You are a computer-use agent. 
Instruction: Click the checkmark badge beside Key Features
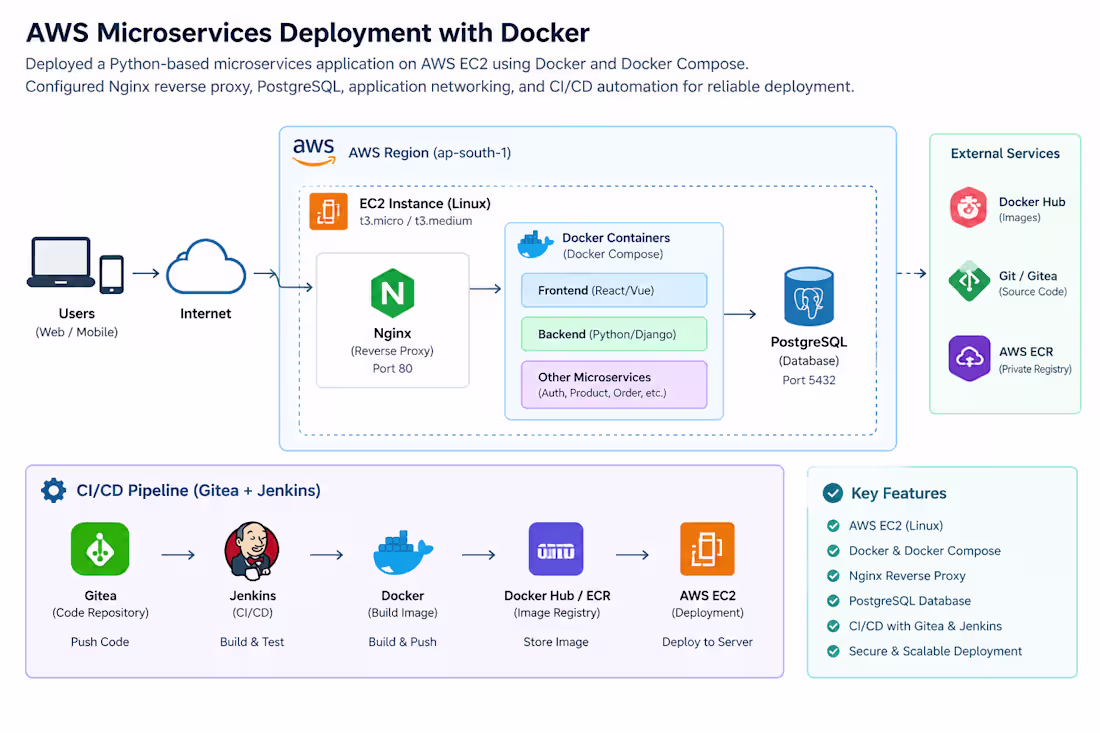833,493
